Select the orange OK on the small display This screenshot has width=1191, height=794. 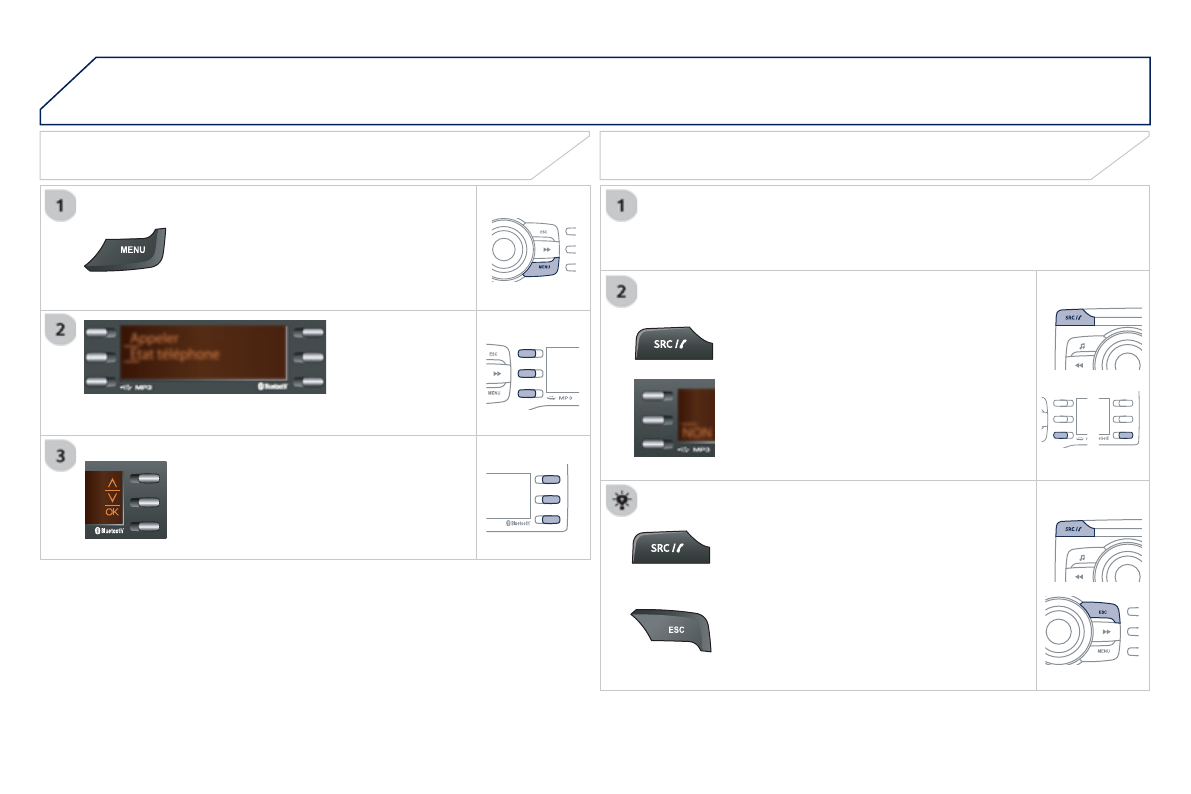point(104,512)
